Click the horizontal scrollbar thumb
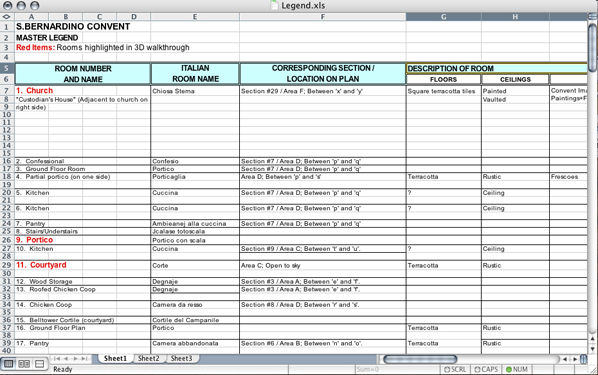The width and height of the screenshot is (598, 375). (420, 359)
